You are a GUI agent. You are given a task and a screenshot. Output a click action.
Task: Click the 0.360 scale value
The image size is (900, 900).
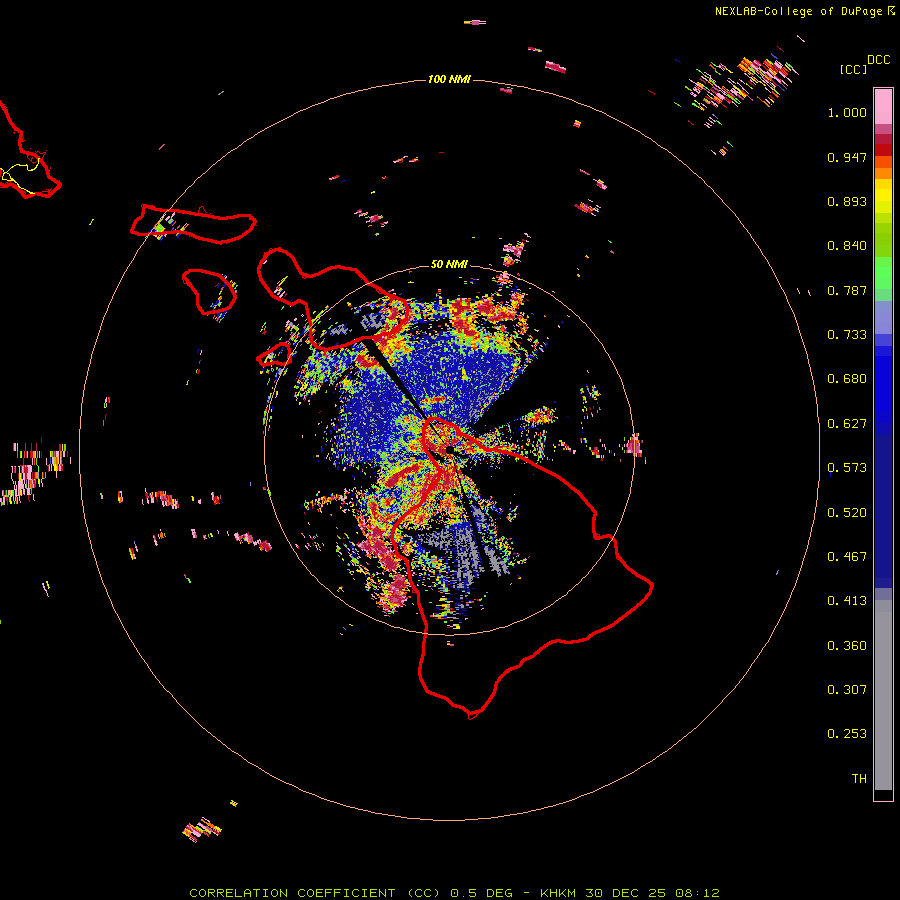[x=847, y=646]
